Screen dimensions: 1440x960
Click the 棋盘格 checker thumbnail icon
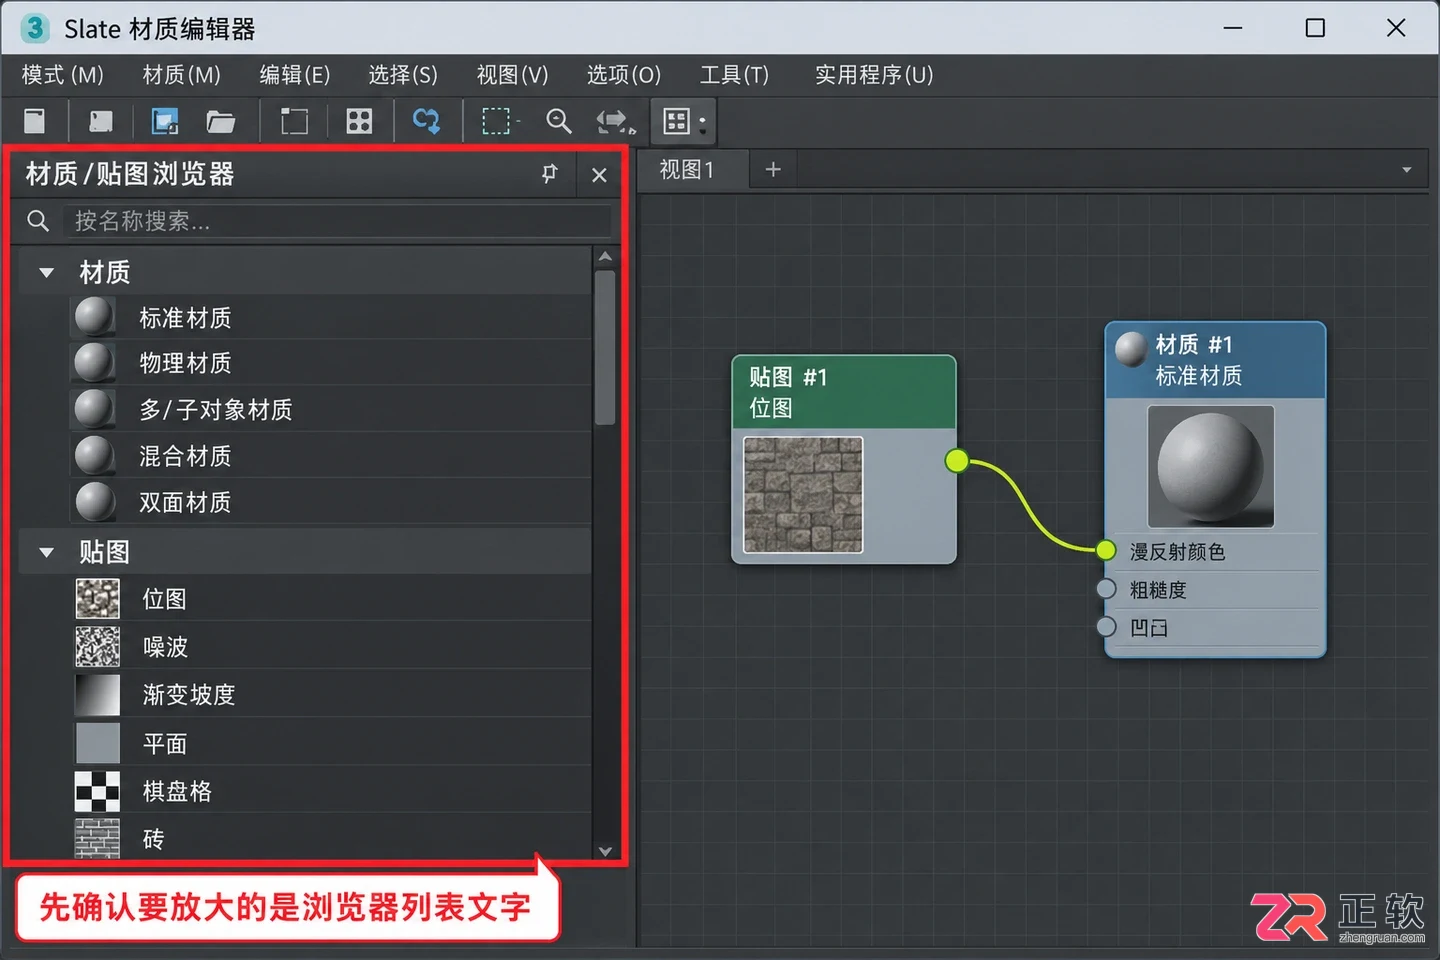[97, 791]
